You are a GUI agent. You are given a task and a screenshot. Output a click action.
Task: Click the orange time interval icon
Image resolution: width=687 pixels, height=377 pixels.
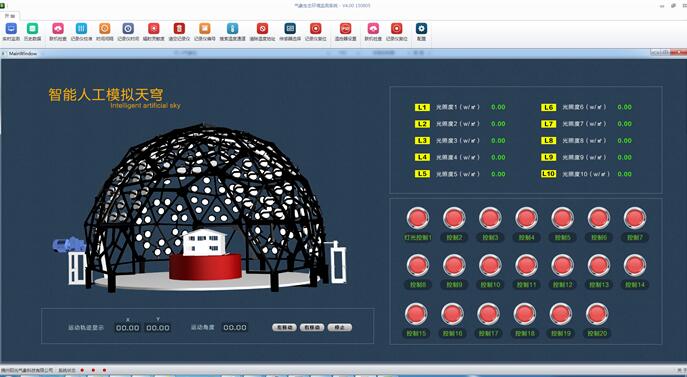(x=105, y=29)
